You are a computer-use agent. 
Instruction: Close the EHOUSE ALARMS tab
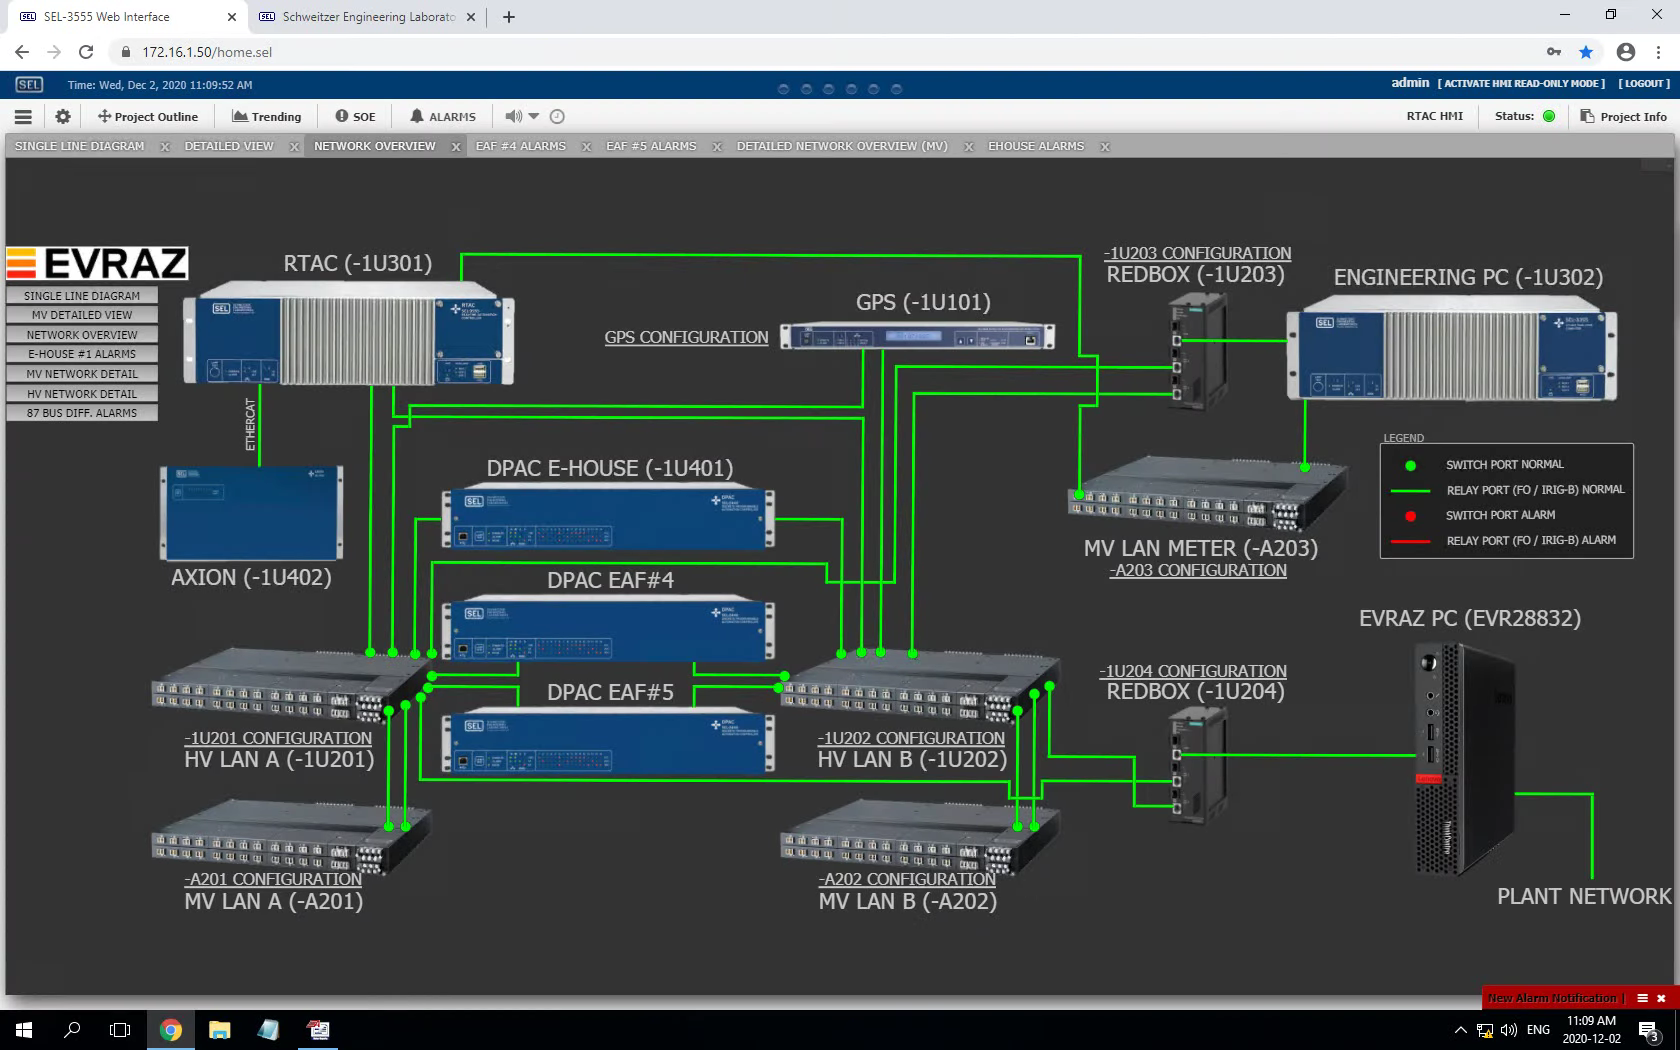1105,147
